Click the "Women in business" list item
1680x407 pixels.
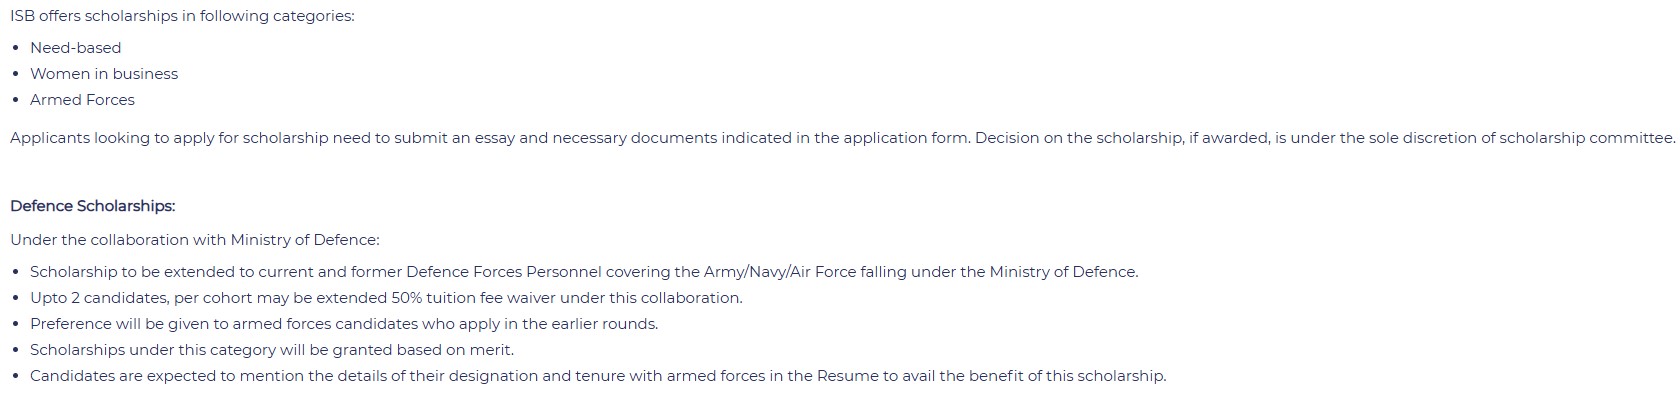(104, 74)
